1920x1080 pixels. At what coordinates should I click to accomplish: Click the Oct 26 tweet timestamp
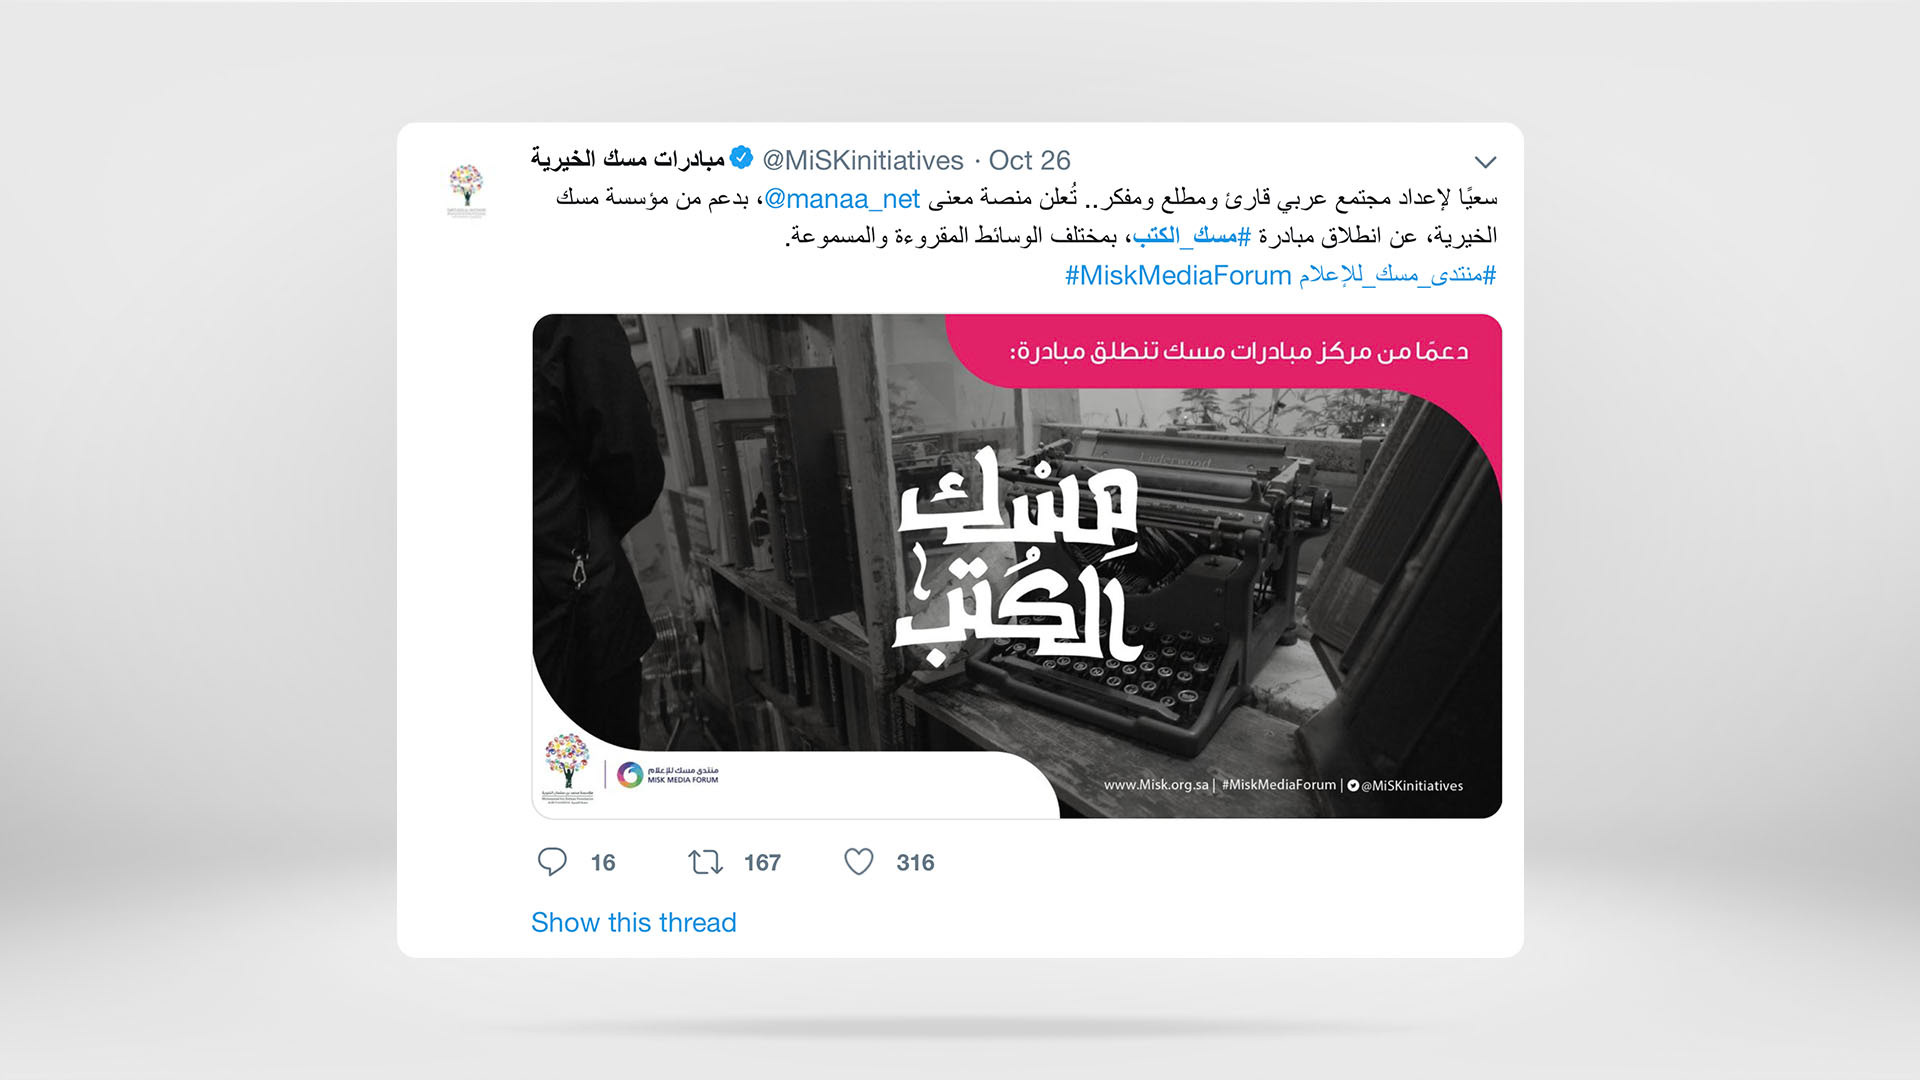tap(1029, 160)
